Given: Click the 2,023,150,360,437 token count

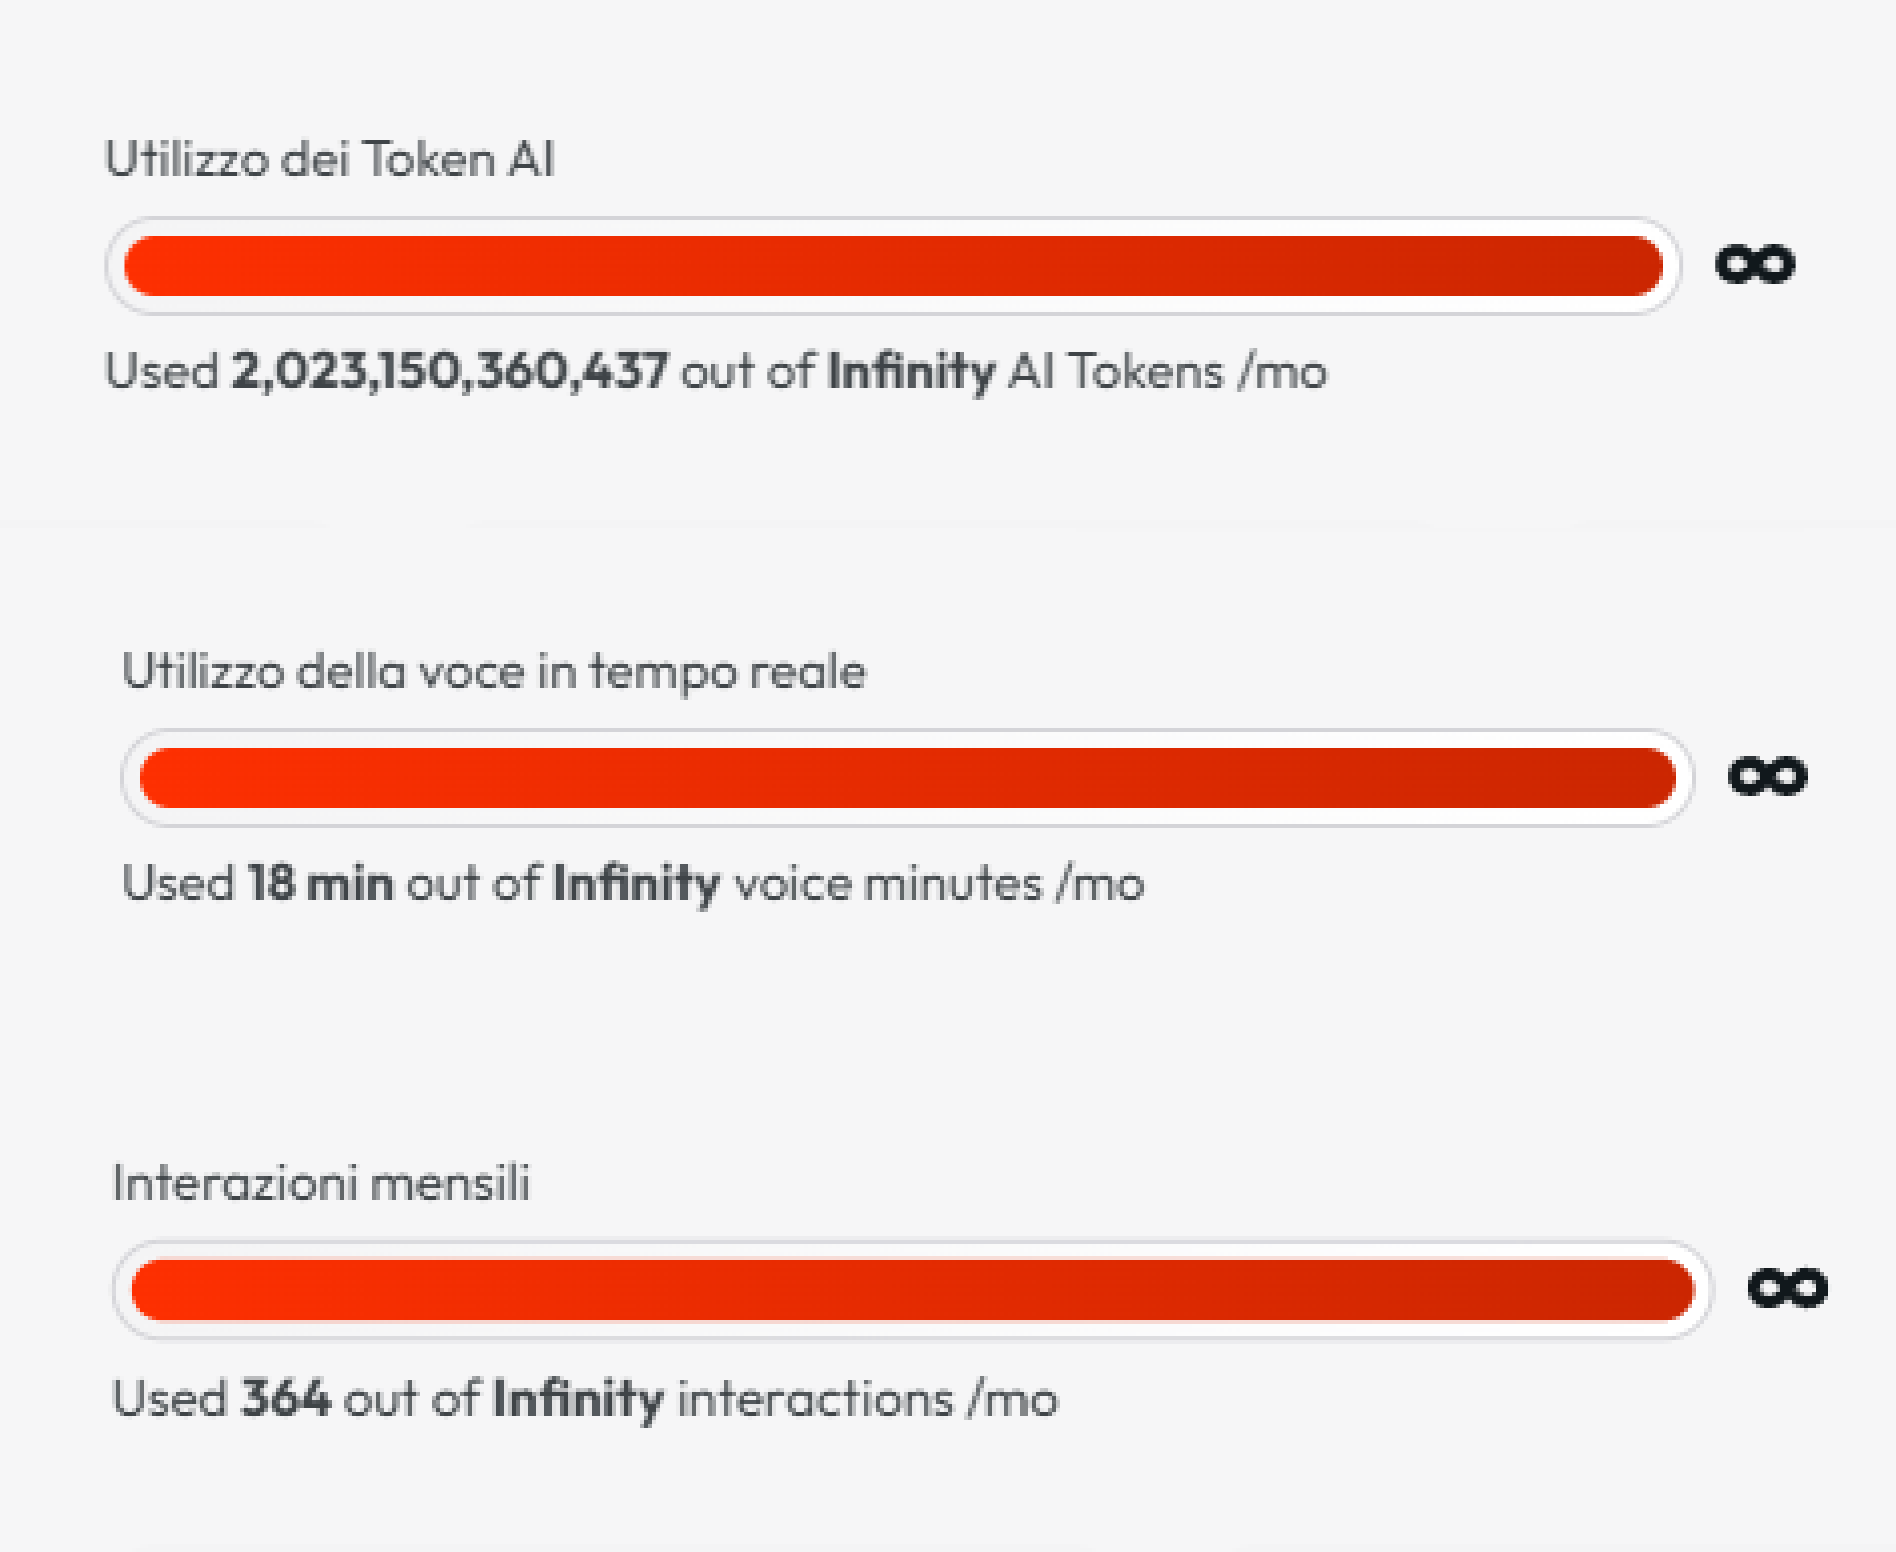Looking at the screenshot, I should tap(449, 372).
